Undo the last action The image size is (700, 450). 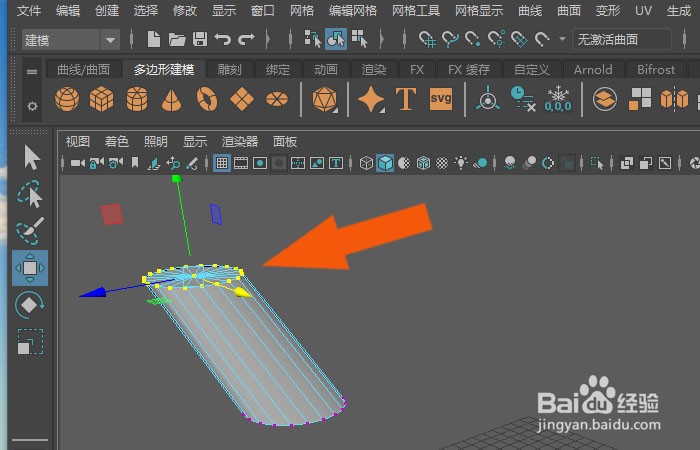pos(222,39)
